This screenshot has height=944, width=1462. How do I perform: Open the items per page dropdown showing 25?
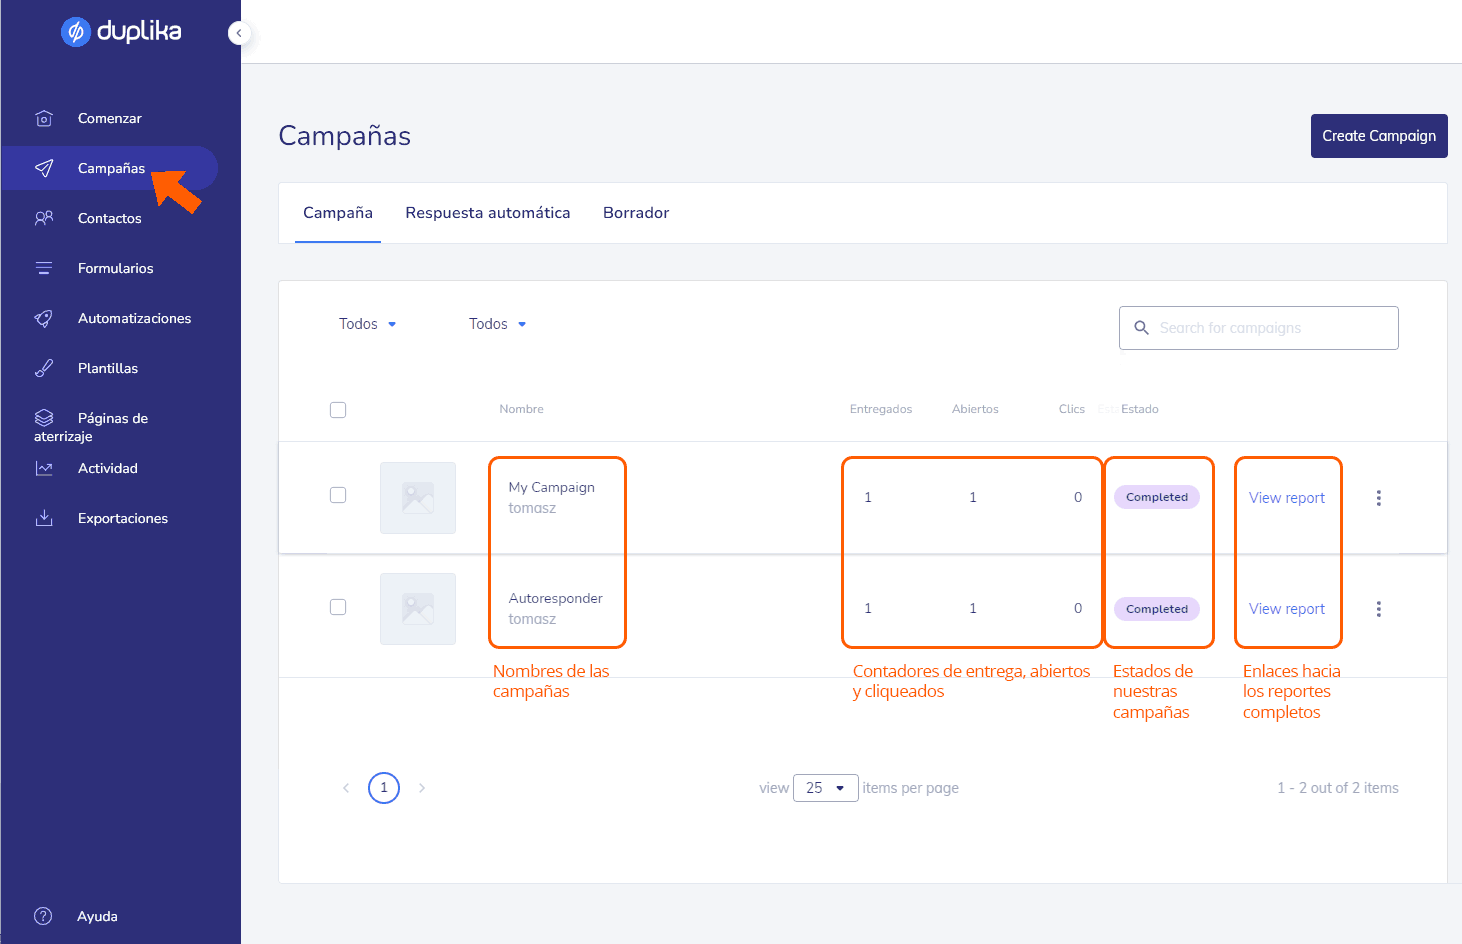point(825,787)
